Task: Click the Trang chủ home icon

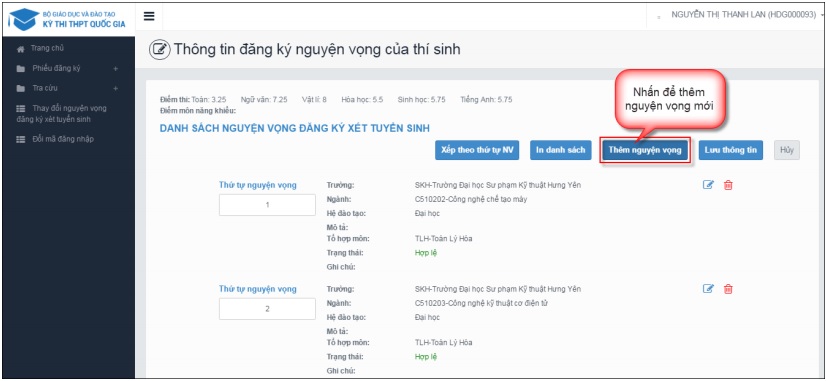Action: pyautogui.click(x=21, y=49)
